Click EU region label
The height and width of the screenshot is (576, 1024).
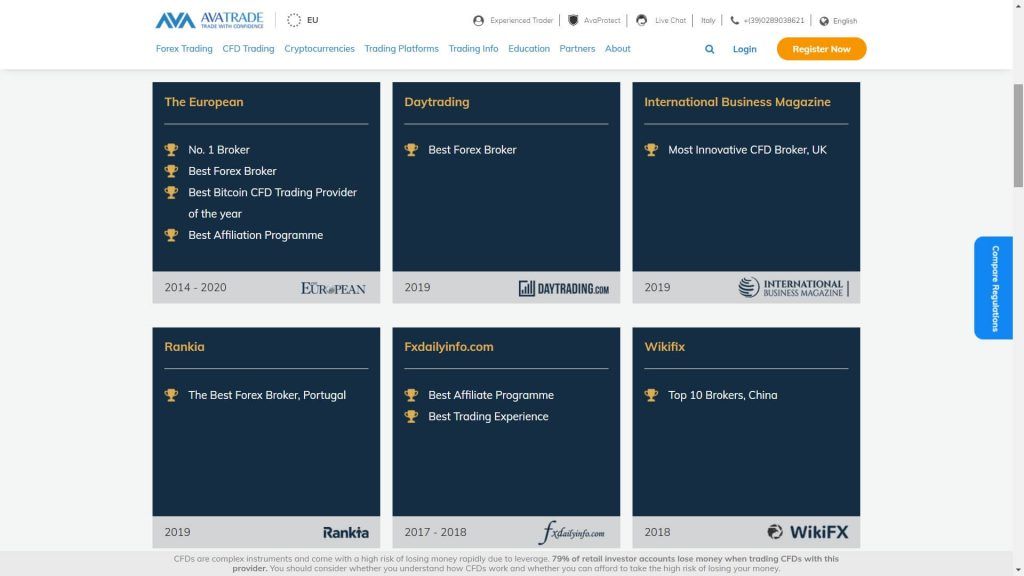point(313,20)
